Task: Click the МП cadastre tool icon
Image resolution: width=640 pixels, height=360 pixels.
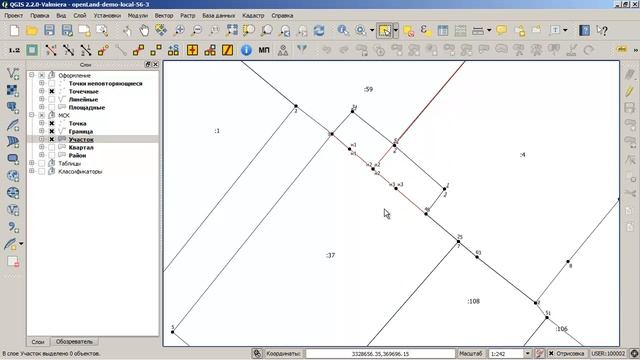Action: (x=264, y=50)
